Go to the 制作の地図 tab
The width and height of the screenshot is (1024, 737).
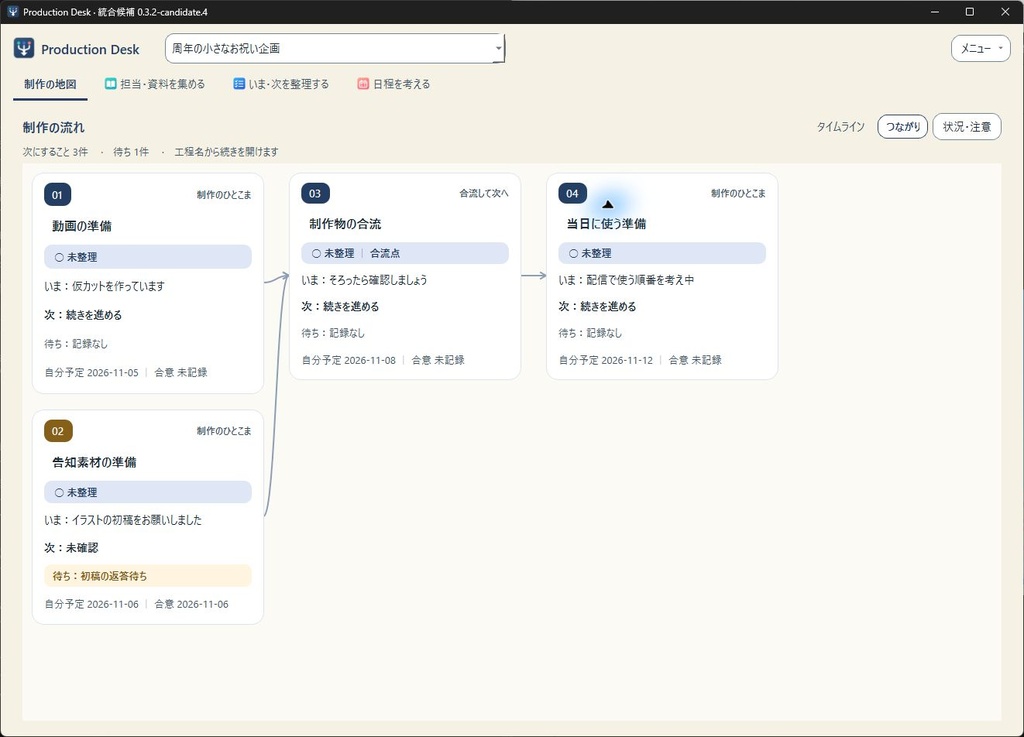click(50, 84)
